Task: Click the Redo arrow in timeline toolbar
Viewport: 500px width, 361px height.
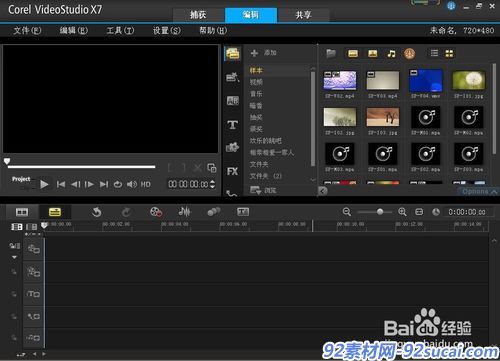Action: pos(126,212)
